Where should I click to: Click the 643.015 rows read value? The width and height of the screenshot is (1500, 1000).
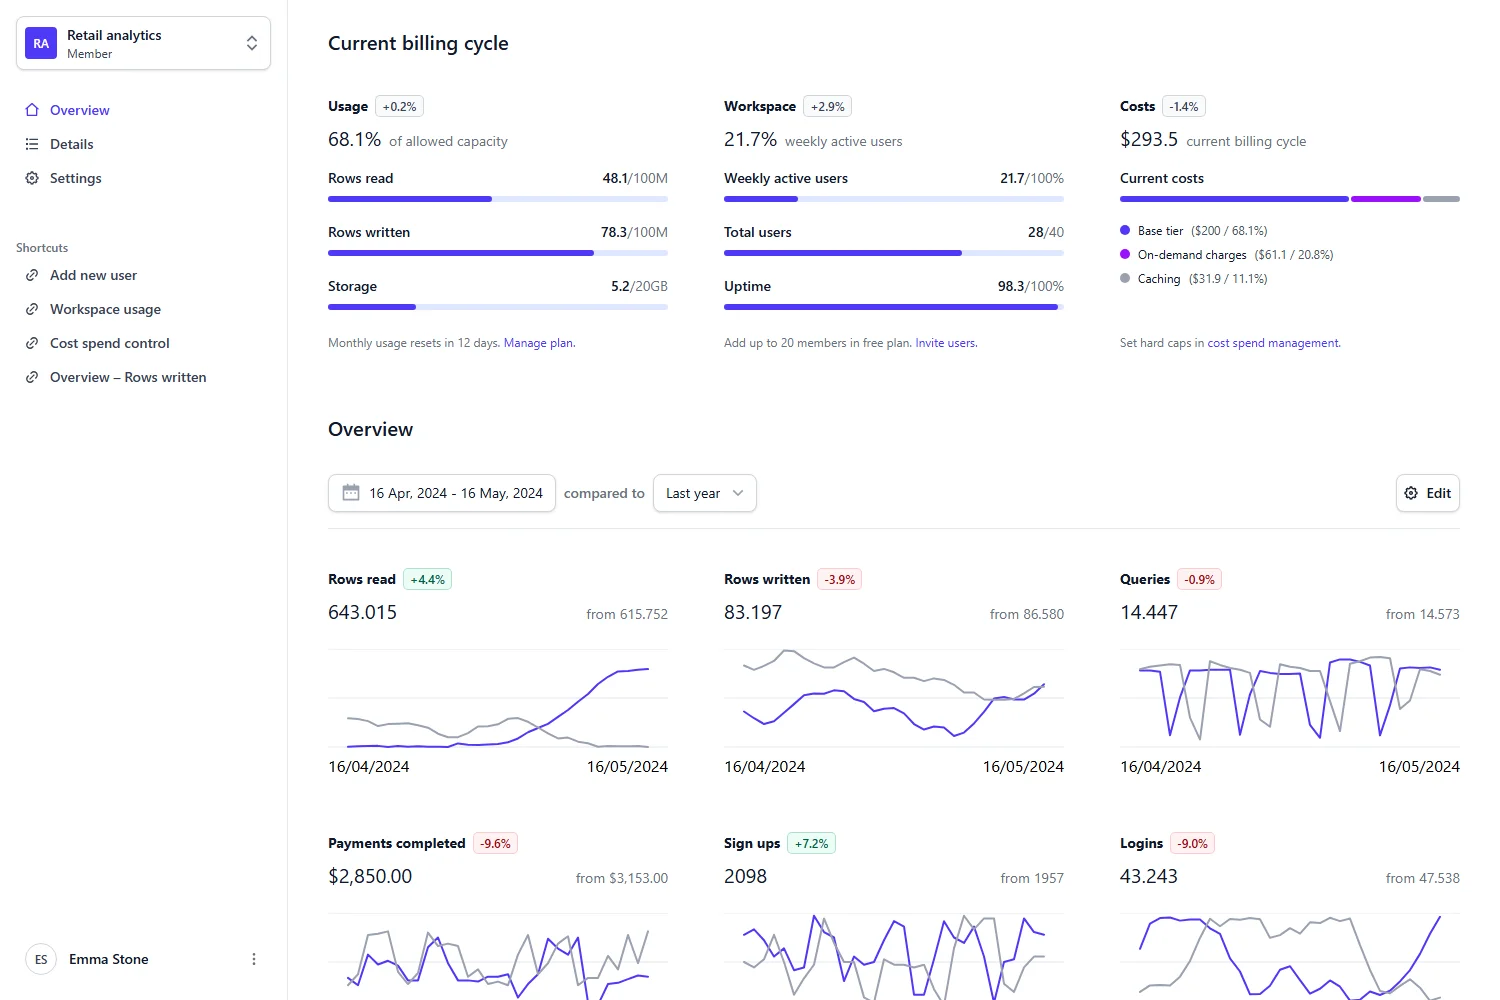click(362, 612)
